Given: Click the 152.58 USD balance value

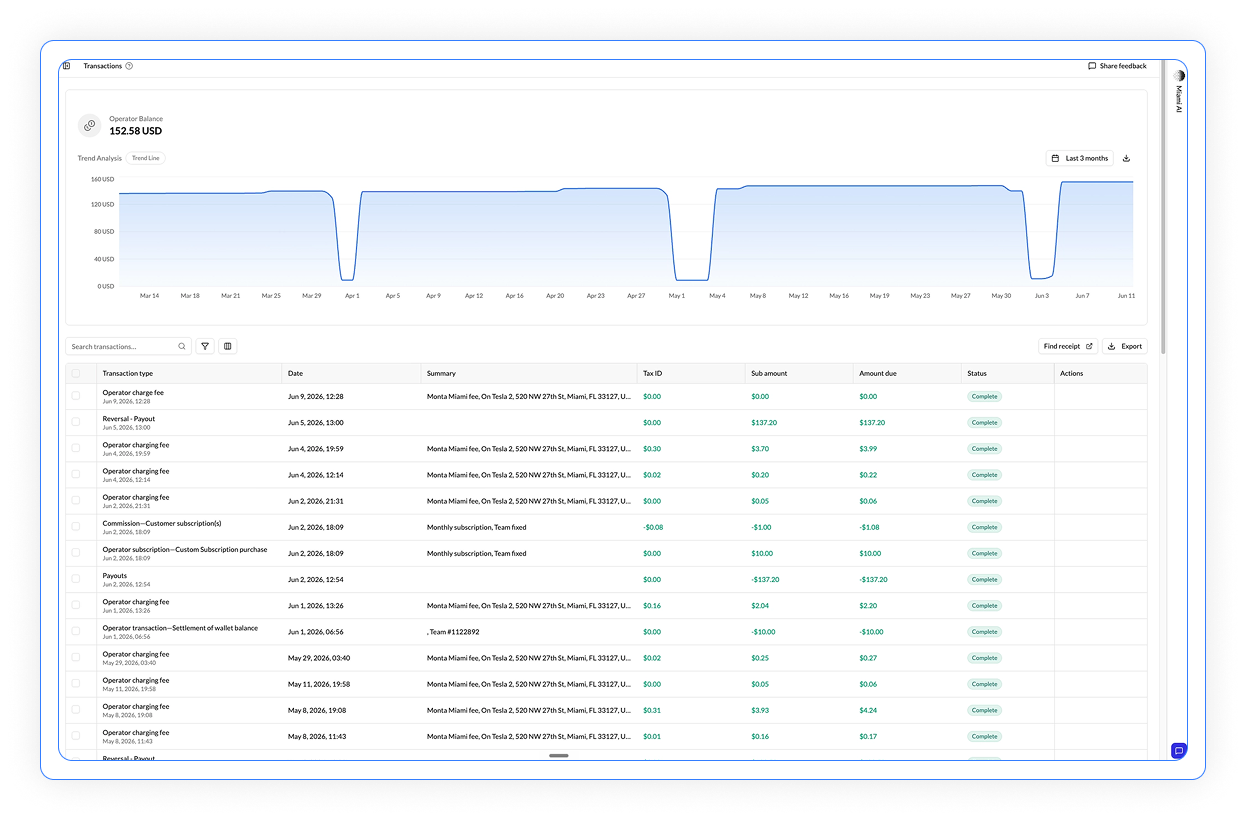Looking at the screenshot, I should [135, 131].
